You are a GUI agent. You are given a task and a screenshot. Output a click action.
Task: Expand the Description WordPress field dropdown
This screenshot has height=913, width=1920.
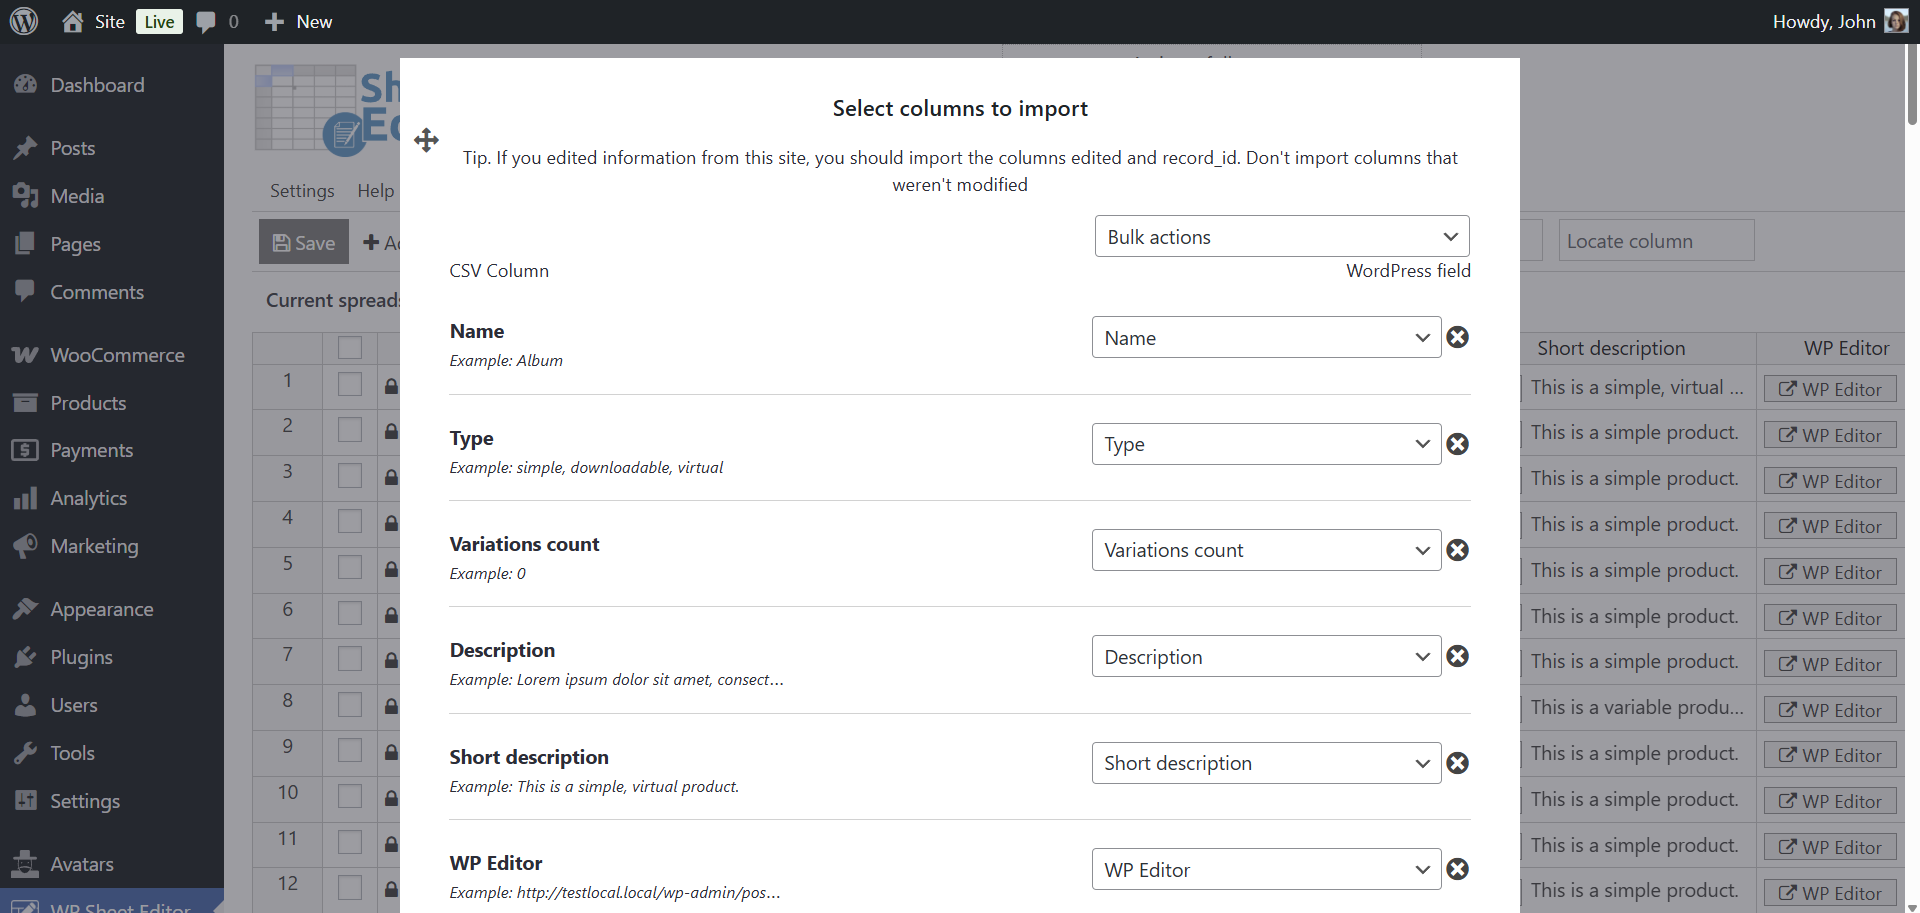pyautogui.click(x=1265, y=657)
